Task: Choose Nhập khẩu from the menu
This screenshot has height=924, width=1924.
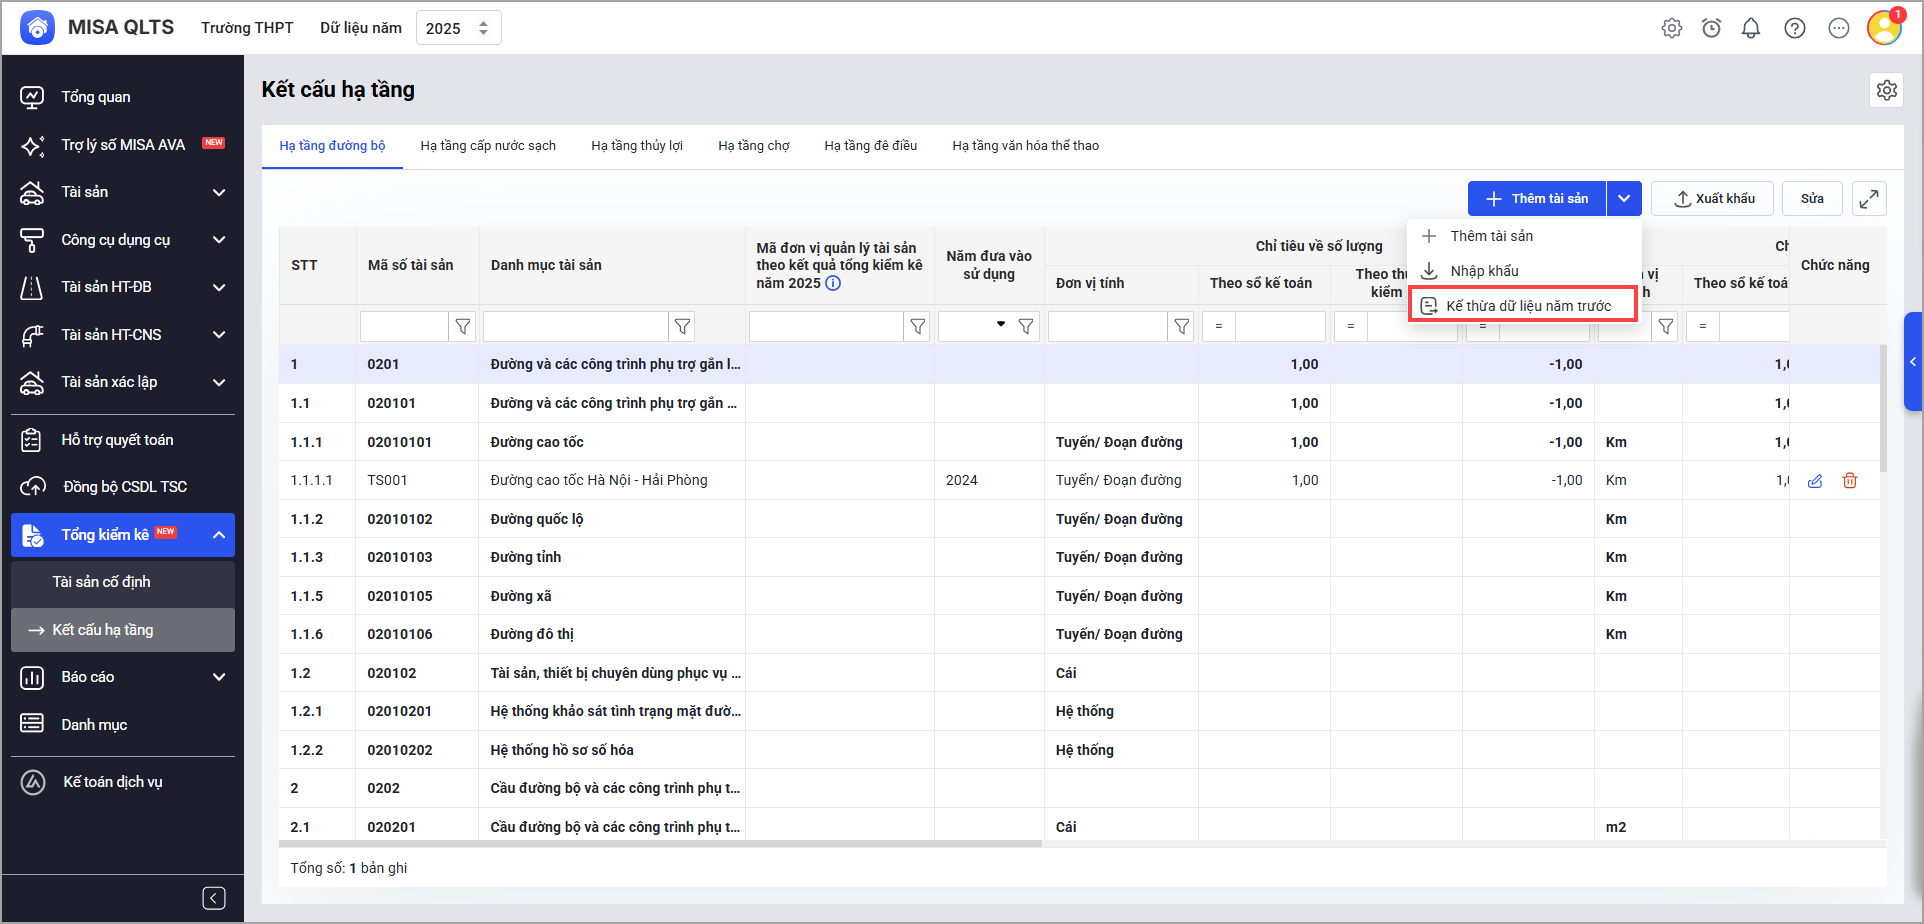Action: (x=1484, y=271)
